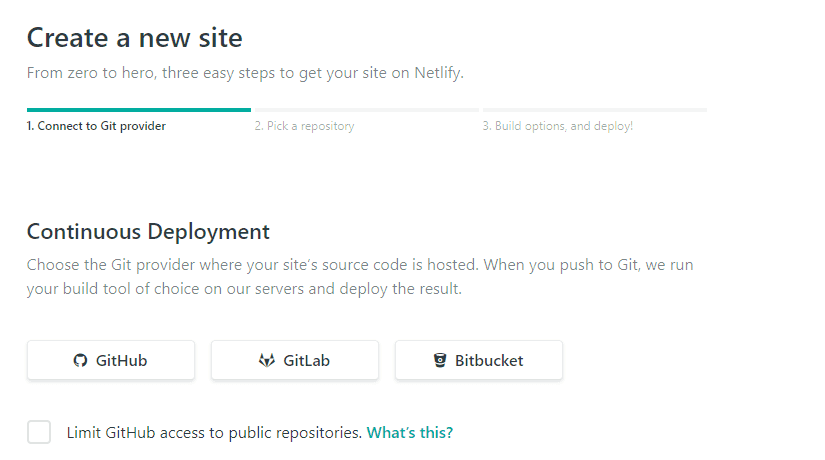Select the Bitbucket provider button text

coord(489,361)
